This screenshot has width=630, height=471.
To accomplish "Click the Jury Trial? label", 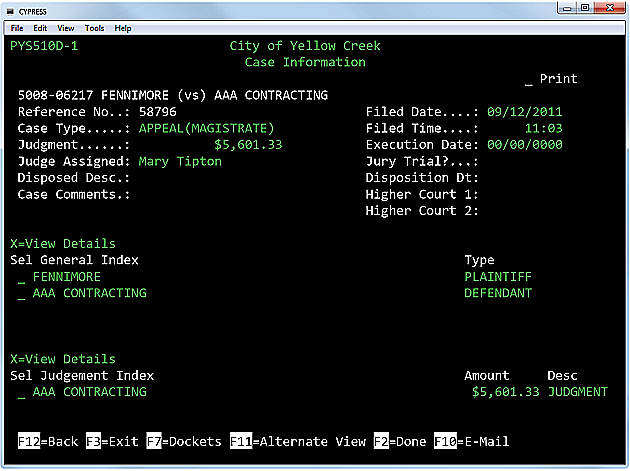I will (422, 162).
